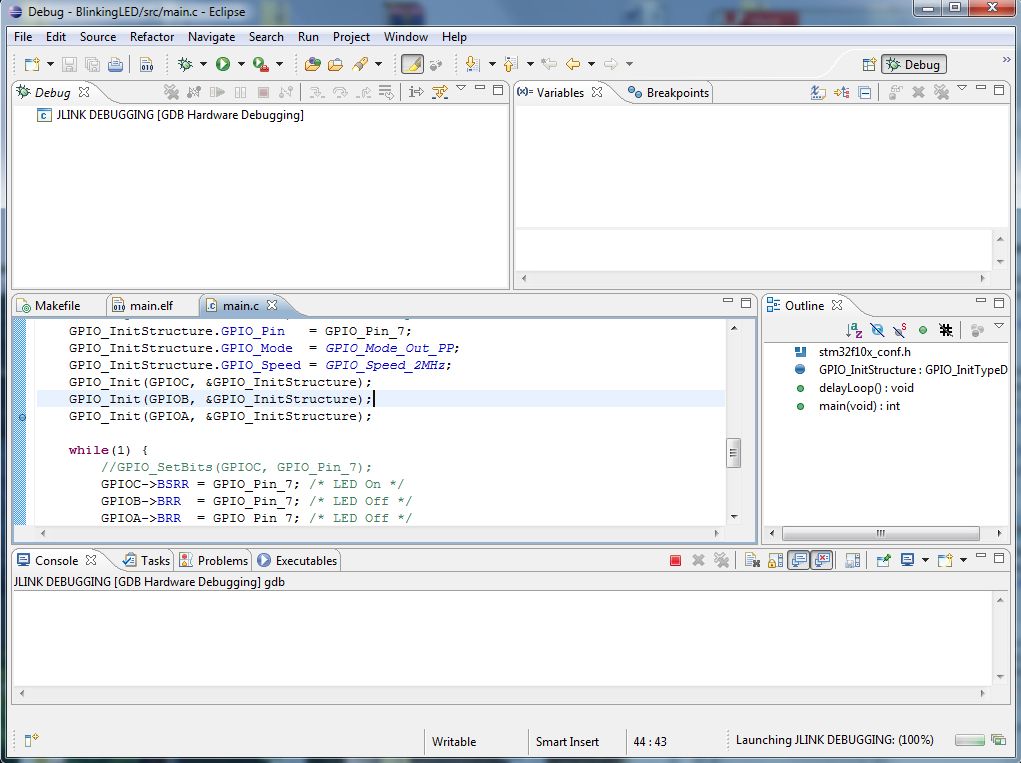Open Outline view menu triangle

[x=998, y=327]
